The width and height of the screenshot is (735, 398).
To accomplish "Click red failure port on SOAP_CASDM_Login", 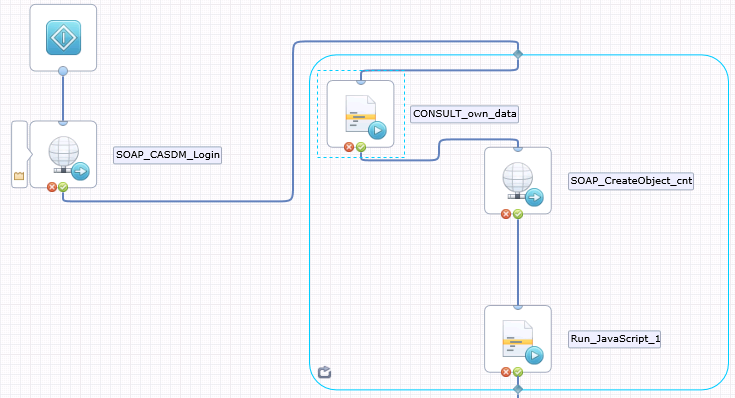I will tap(52, 187).
